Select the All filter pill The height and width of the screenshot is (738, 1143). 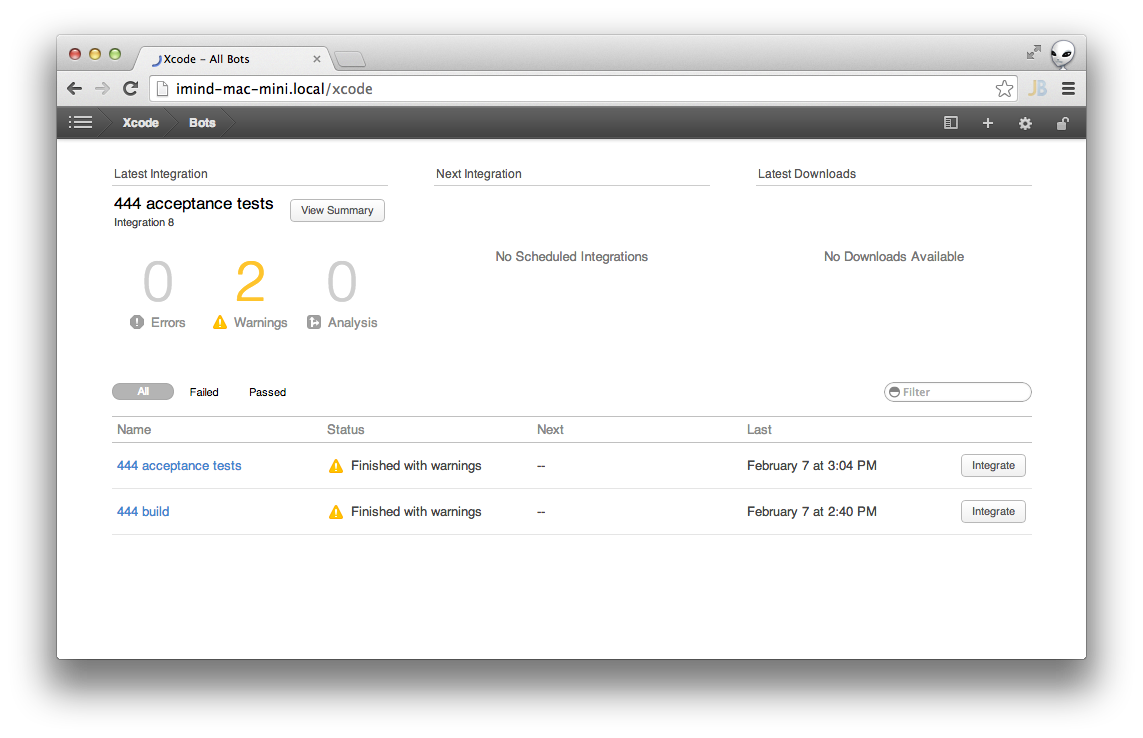143,392
